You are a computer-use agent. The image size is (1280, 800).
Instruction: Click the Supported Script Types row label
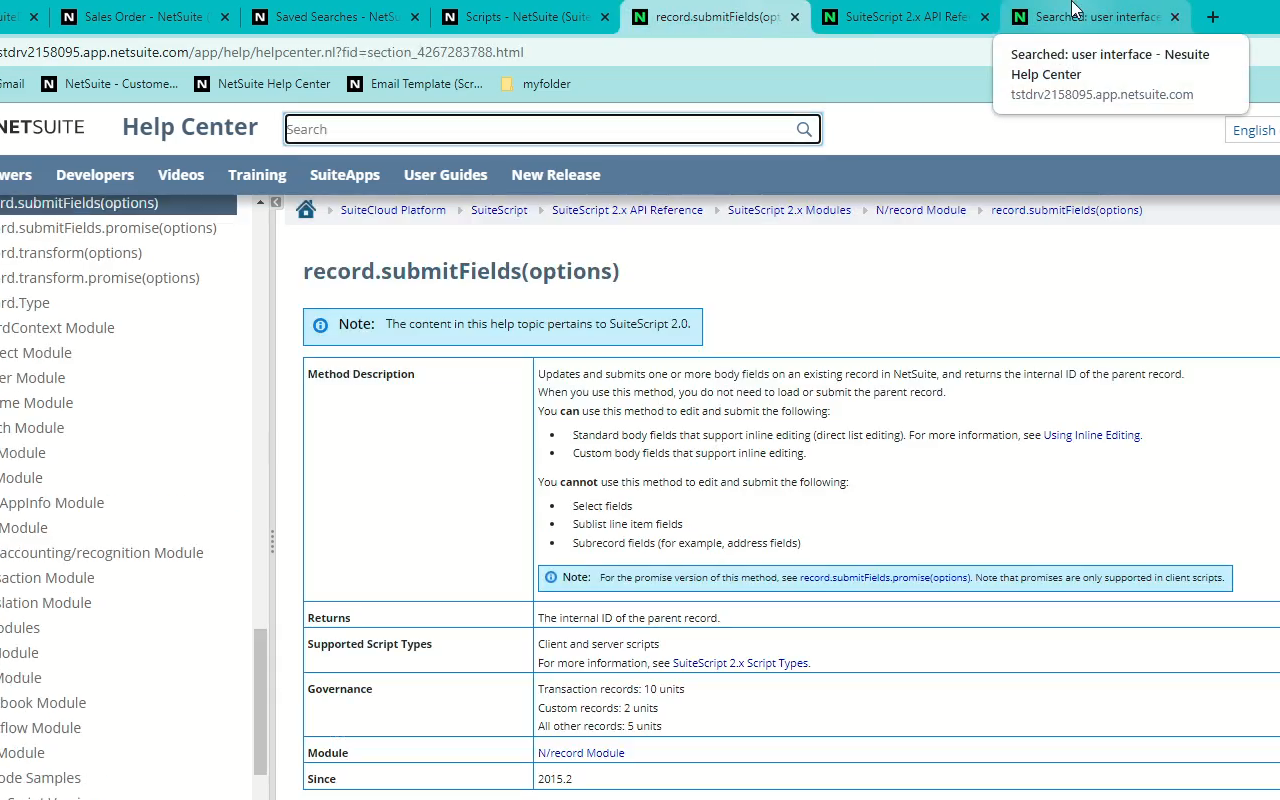pyautogui.click(x=370, y=644)
